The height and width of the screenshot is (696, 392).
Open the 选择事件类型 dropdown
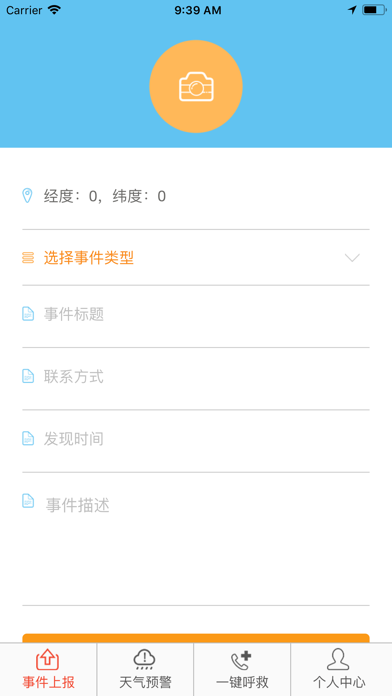pos(196,258)
